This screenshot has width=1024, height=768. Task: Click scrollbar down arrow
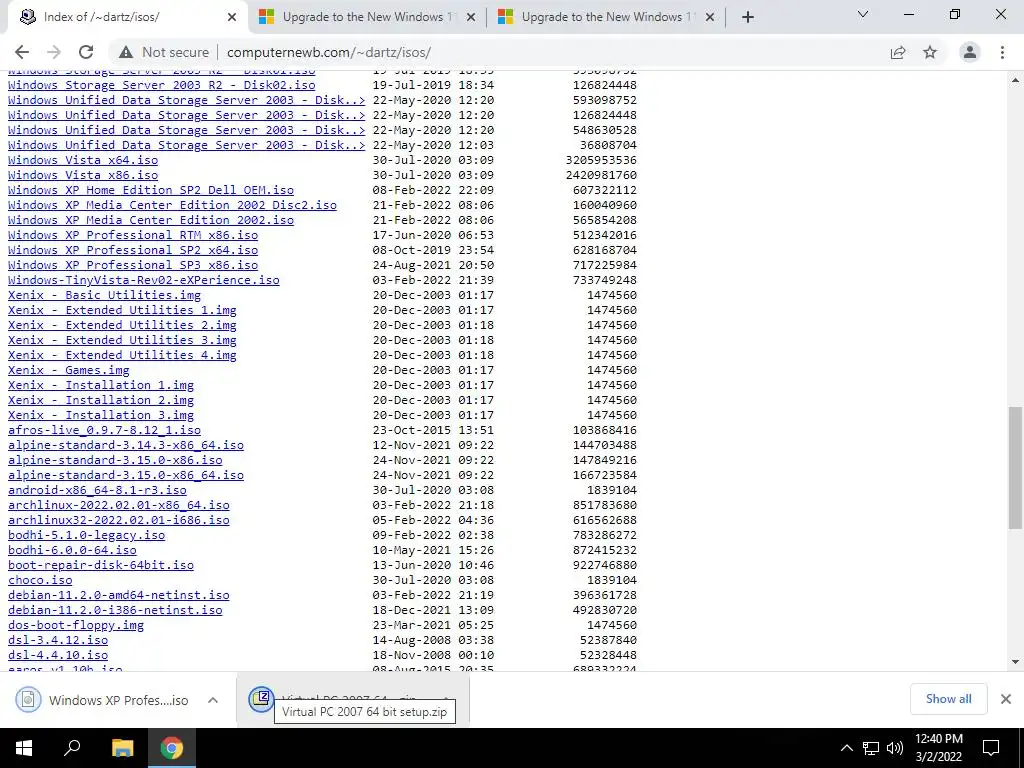click(x=1015, y=662)
